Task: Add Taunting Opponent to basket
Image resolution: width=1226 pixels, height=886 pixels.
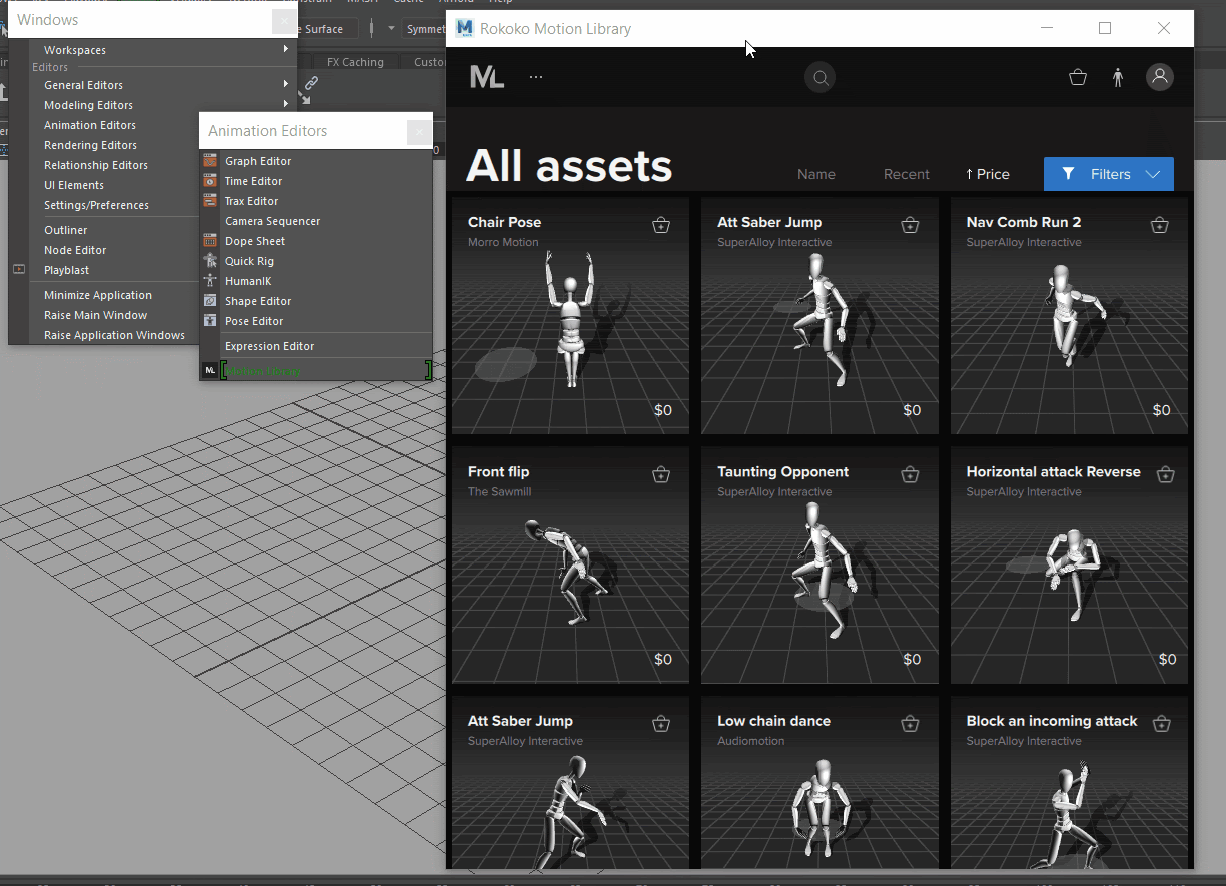Action: [910, 474]
